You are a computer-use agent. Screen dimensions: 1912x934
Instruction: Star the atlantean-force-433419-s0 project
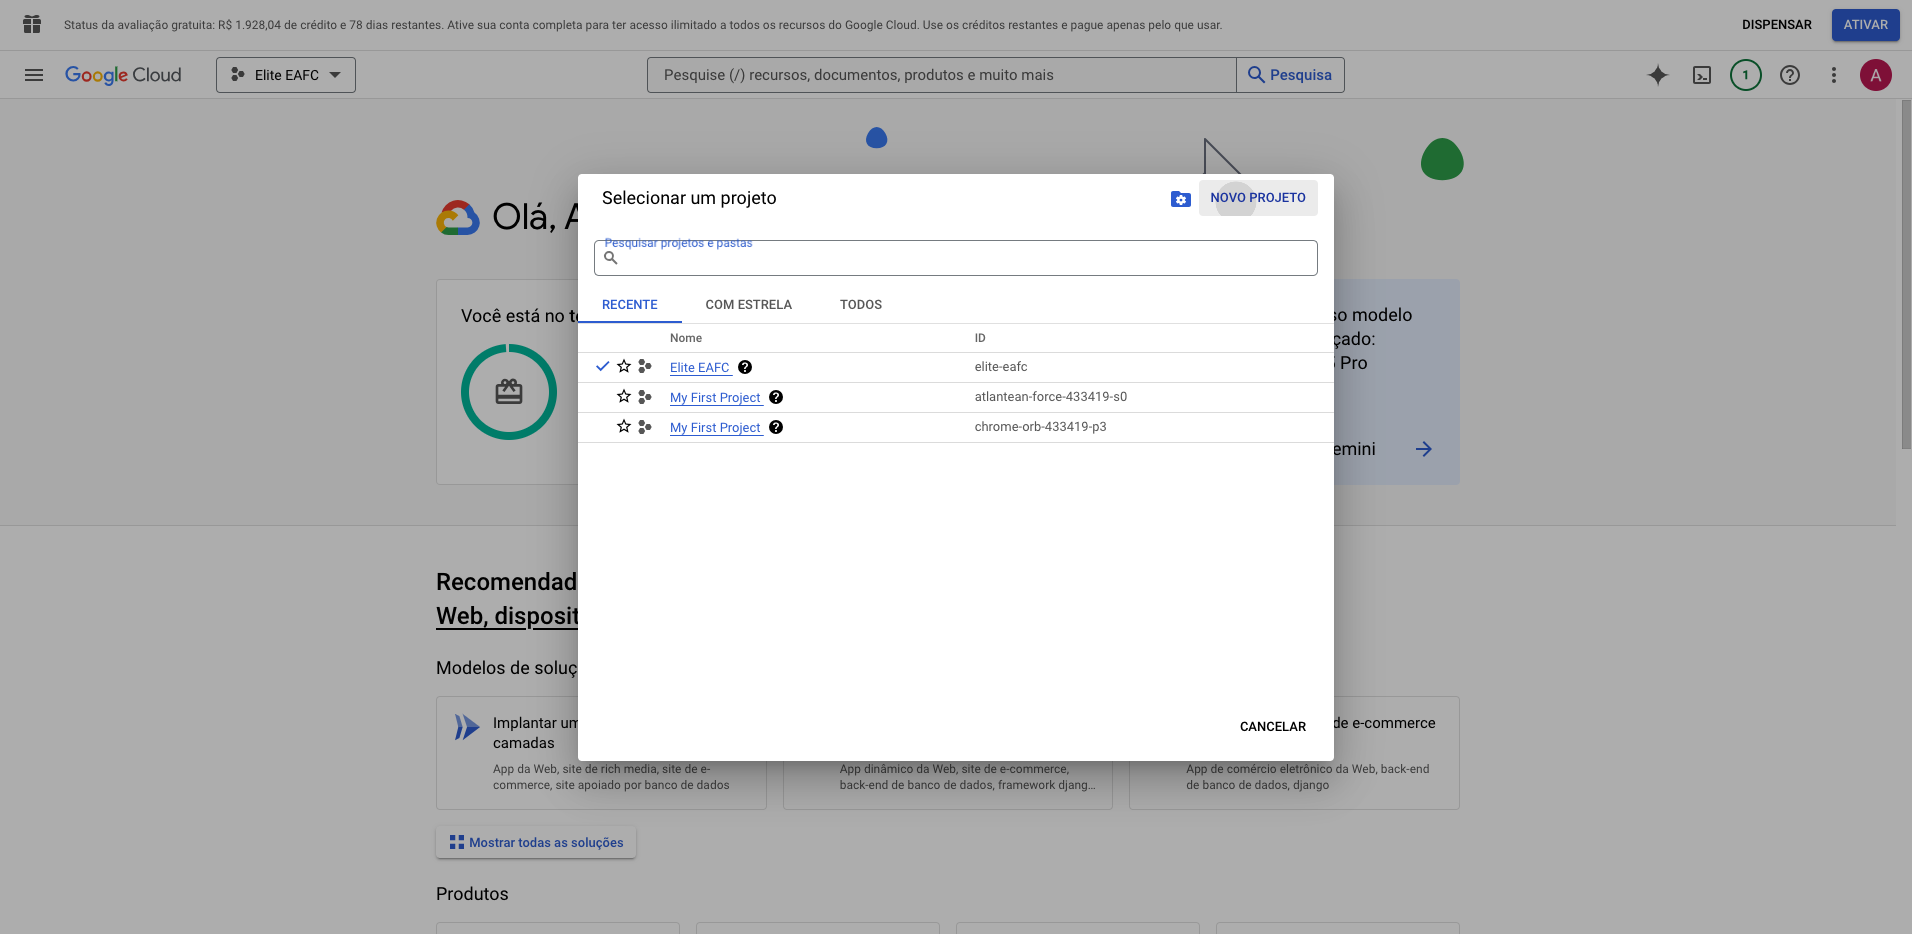[x=624, y=397]
